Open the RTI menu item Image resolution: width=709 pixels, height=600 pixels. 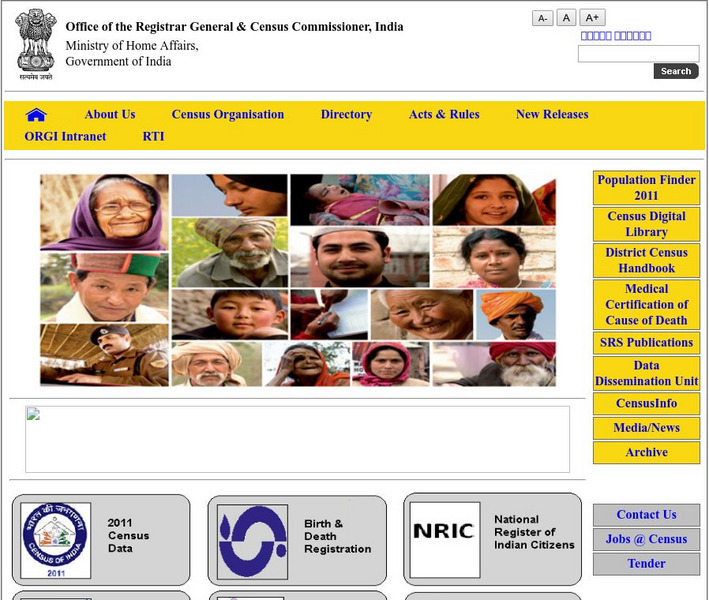pos(153,137)
